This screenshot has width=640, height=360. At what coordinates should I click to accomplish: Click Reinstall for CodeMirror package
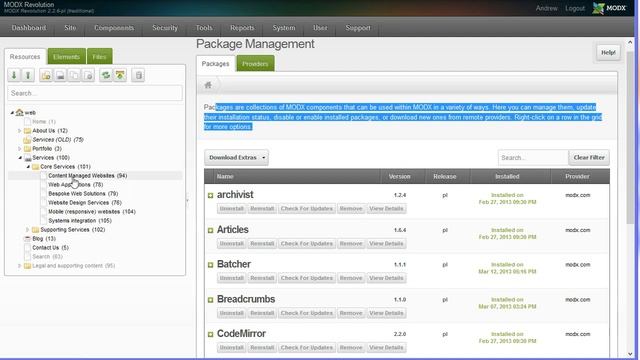[x=262, y=348]
